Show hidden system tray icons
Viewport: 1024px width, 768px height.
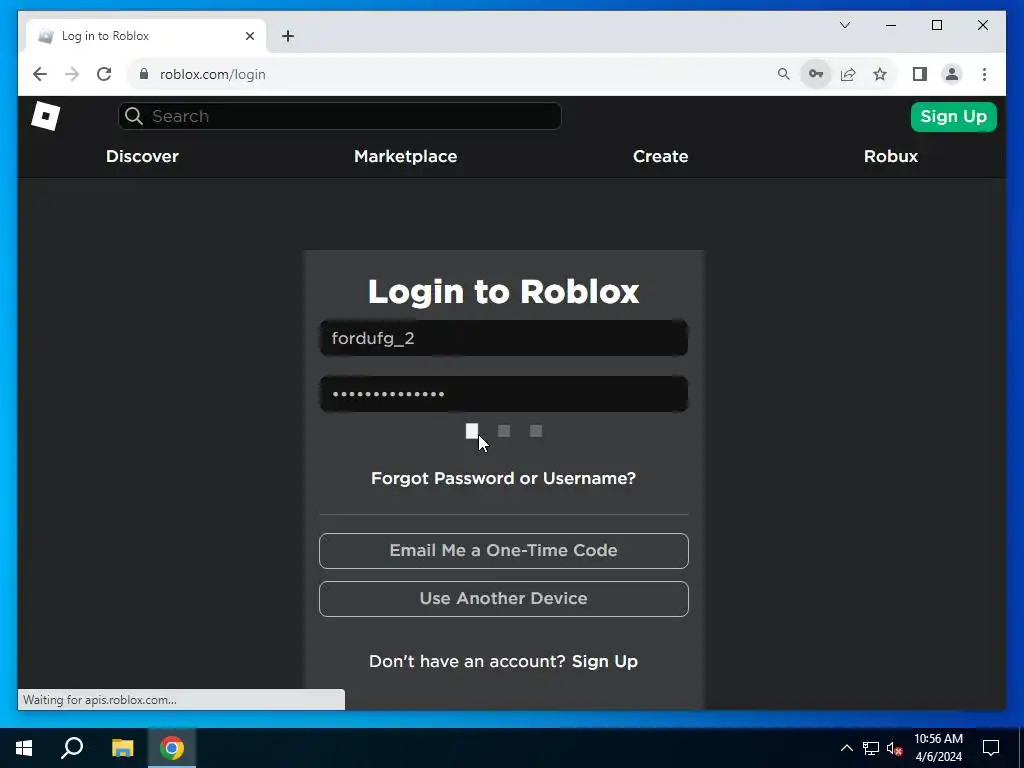pyautogui.click(x=846, y=748)
